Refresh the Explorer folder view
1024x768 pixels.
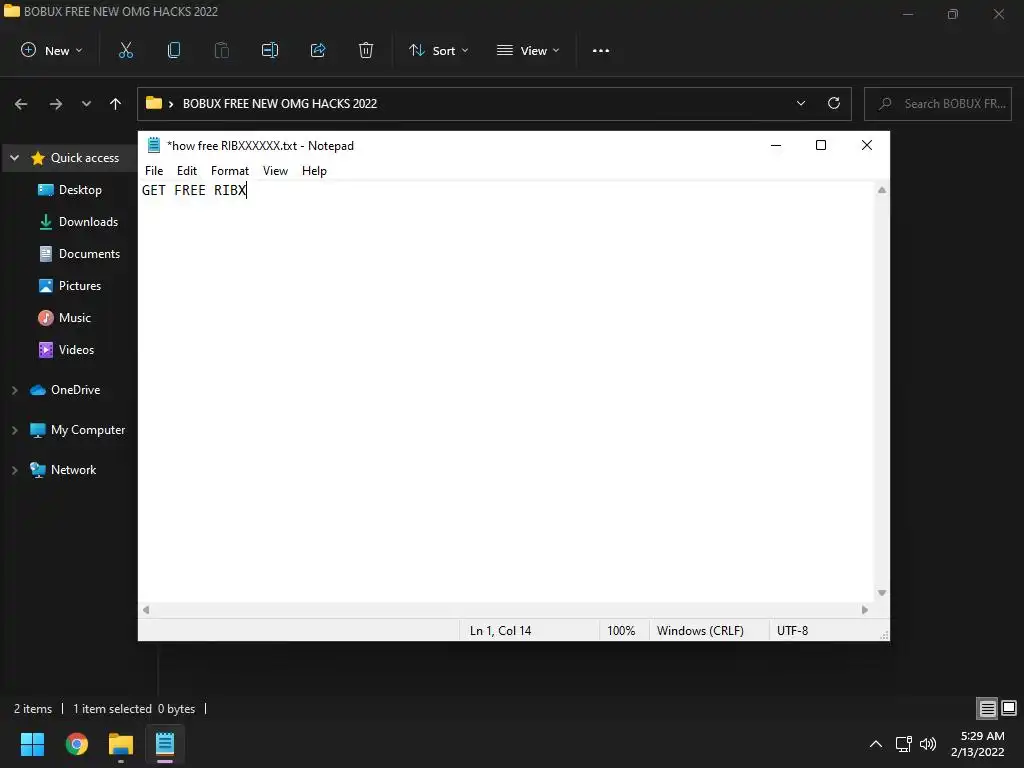point(834,103)
